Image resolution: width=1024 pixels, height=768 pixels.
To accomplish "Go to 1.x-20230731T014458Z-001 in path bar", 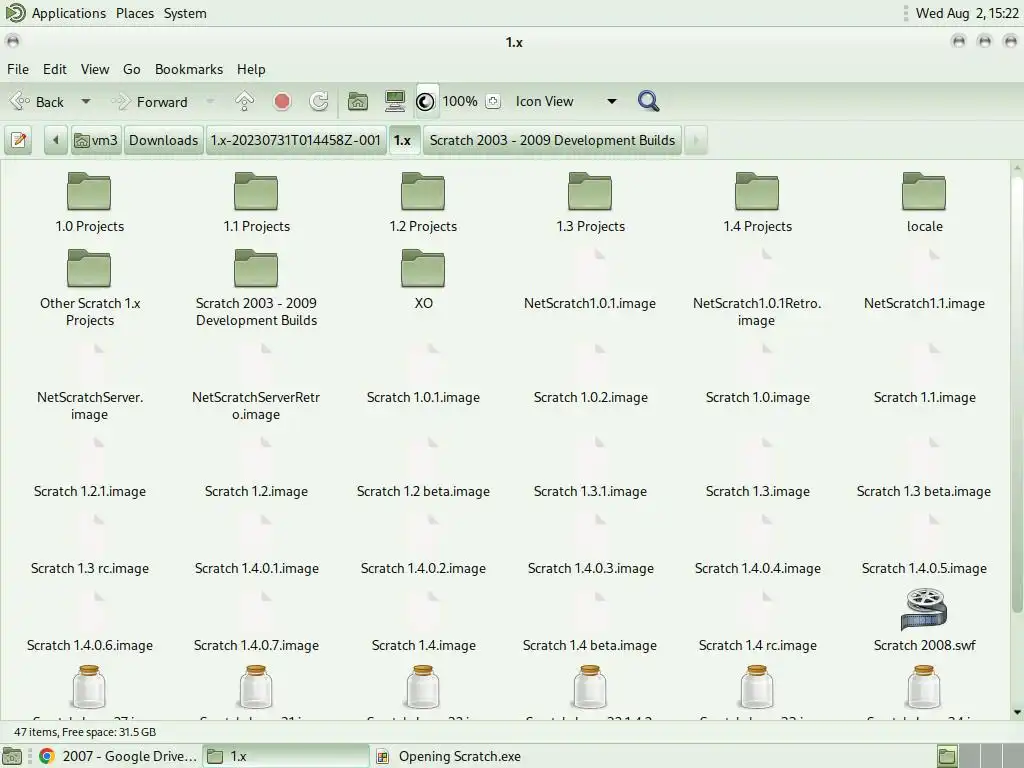I will [x=295, y=140].
